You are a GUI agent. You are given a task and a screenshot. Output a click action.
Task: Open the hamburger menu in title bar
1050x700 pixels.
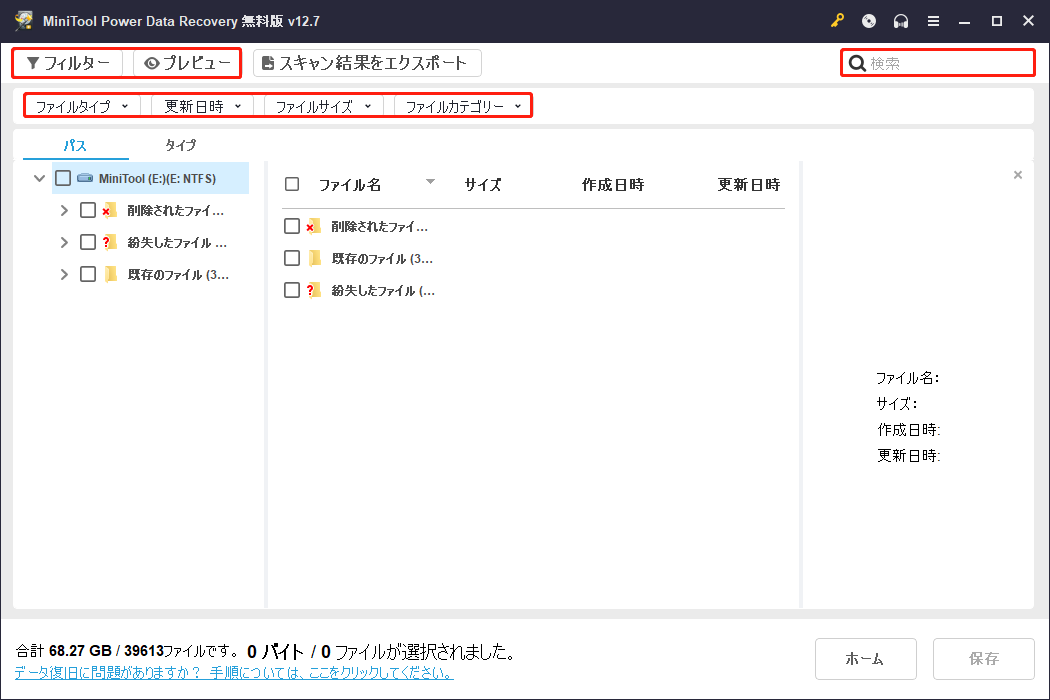coord(933,20)
